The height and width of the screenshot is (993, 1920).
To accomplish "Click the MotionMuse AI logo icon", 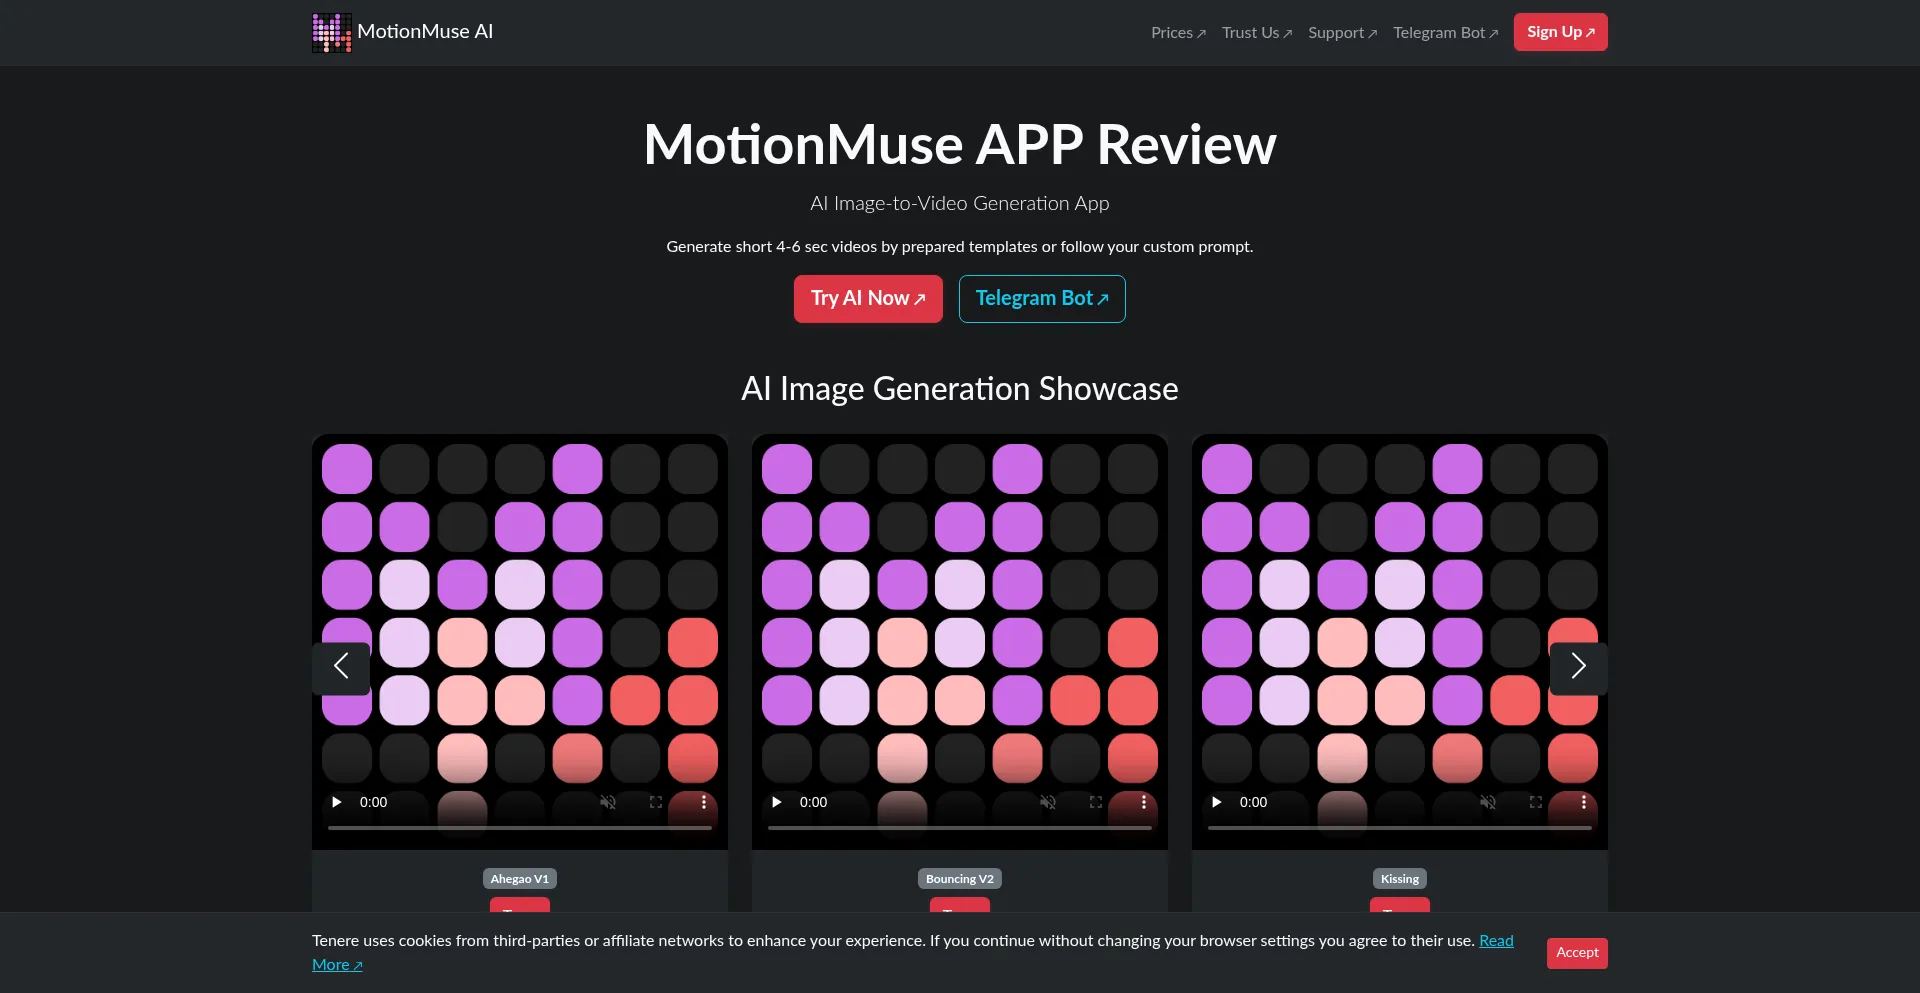I will [x=331, y=32].
